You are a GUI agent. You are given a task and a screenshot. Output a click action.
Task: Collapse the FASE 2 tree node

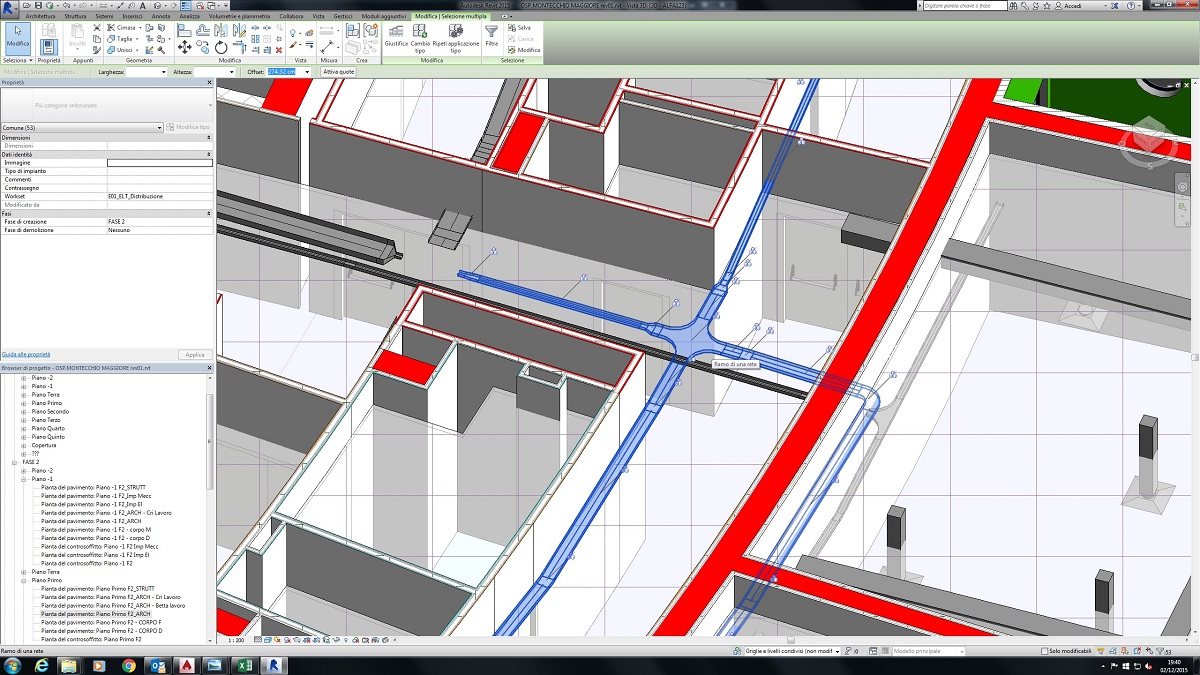tap(14, 462)
